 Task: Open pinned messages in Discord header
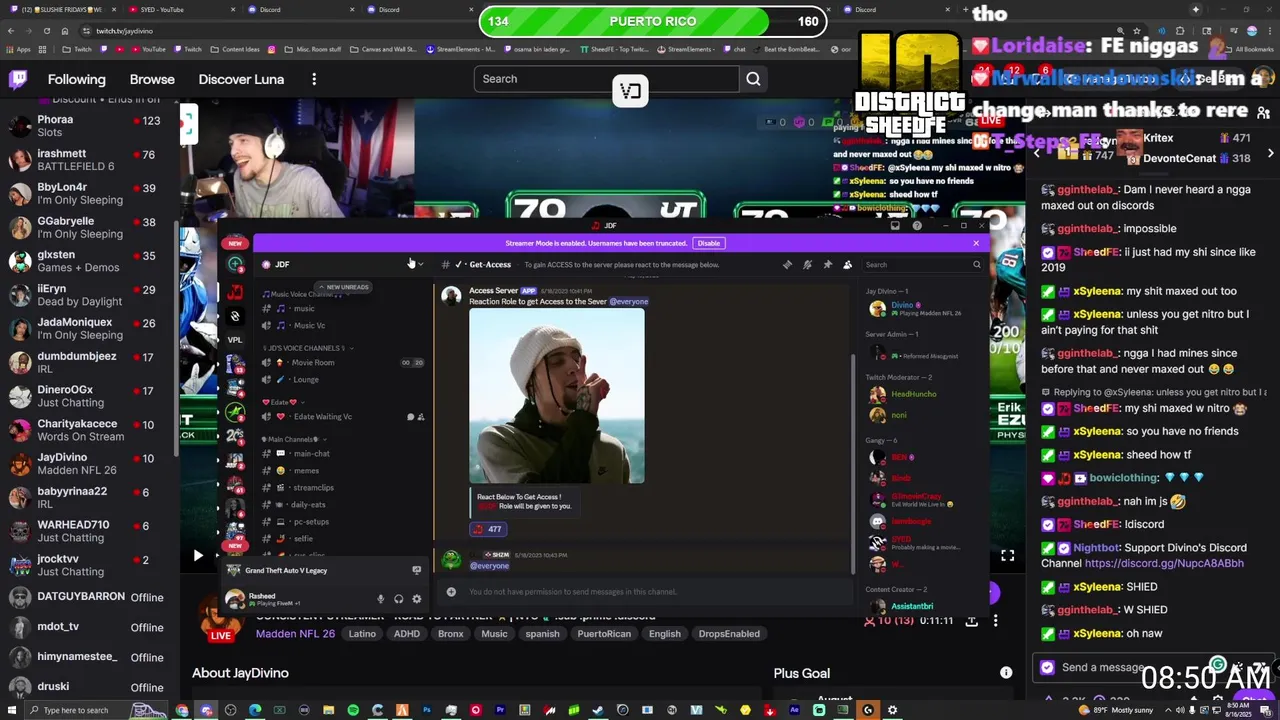click(827, 265)
